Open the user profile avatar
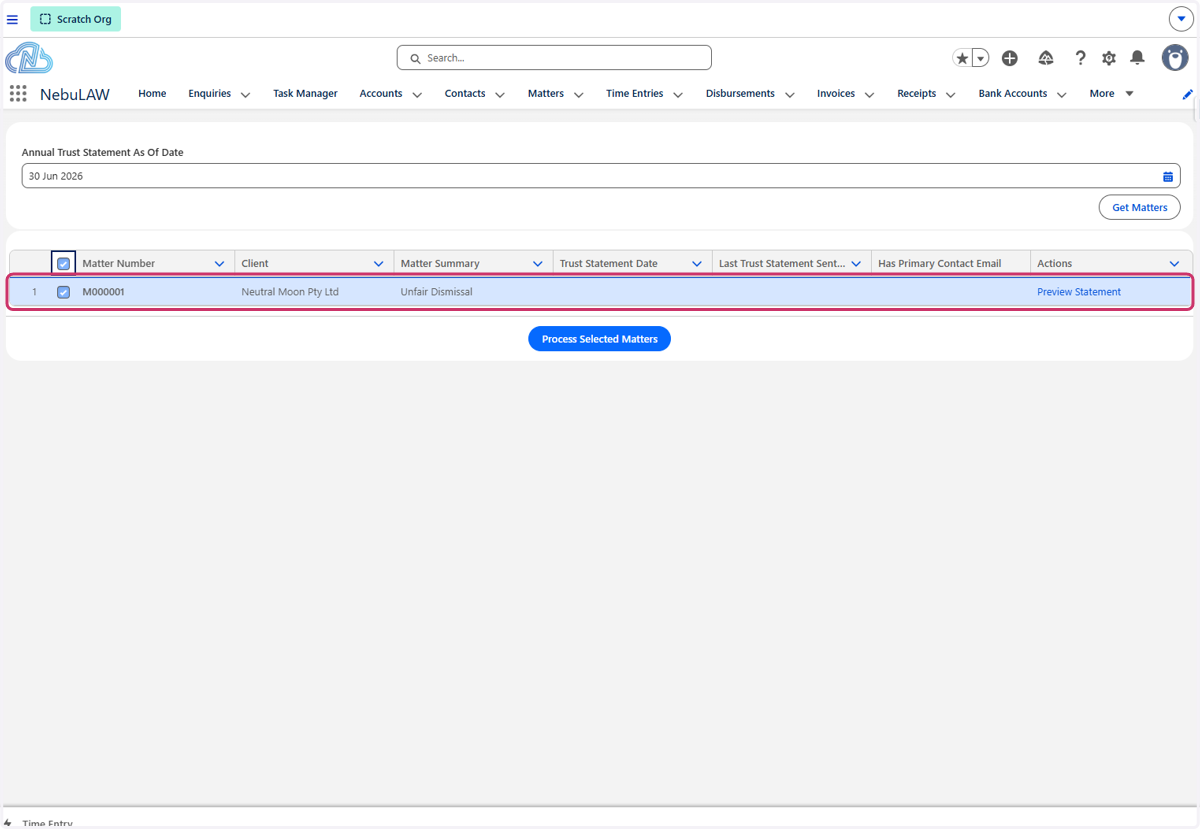 (x=1175, y=58)
